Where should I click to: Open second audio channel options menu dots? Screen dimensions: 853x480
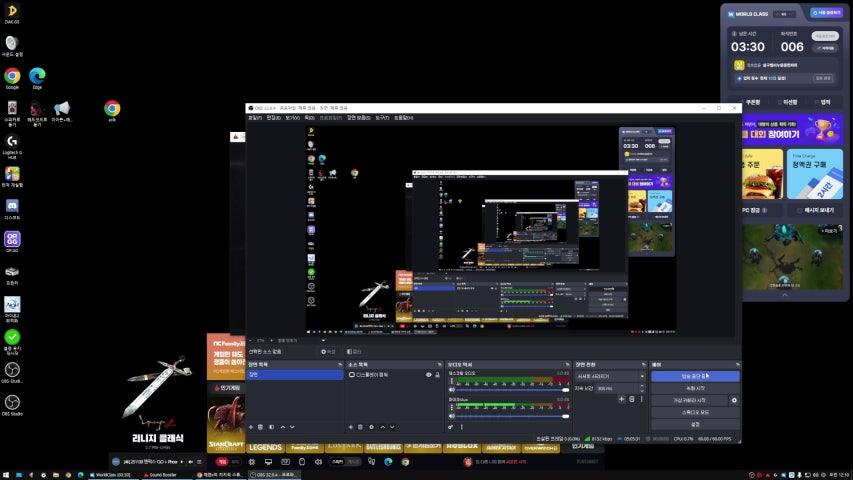point(452,408)
